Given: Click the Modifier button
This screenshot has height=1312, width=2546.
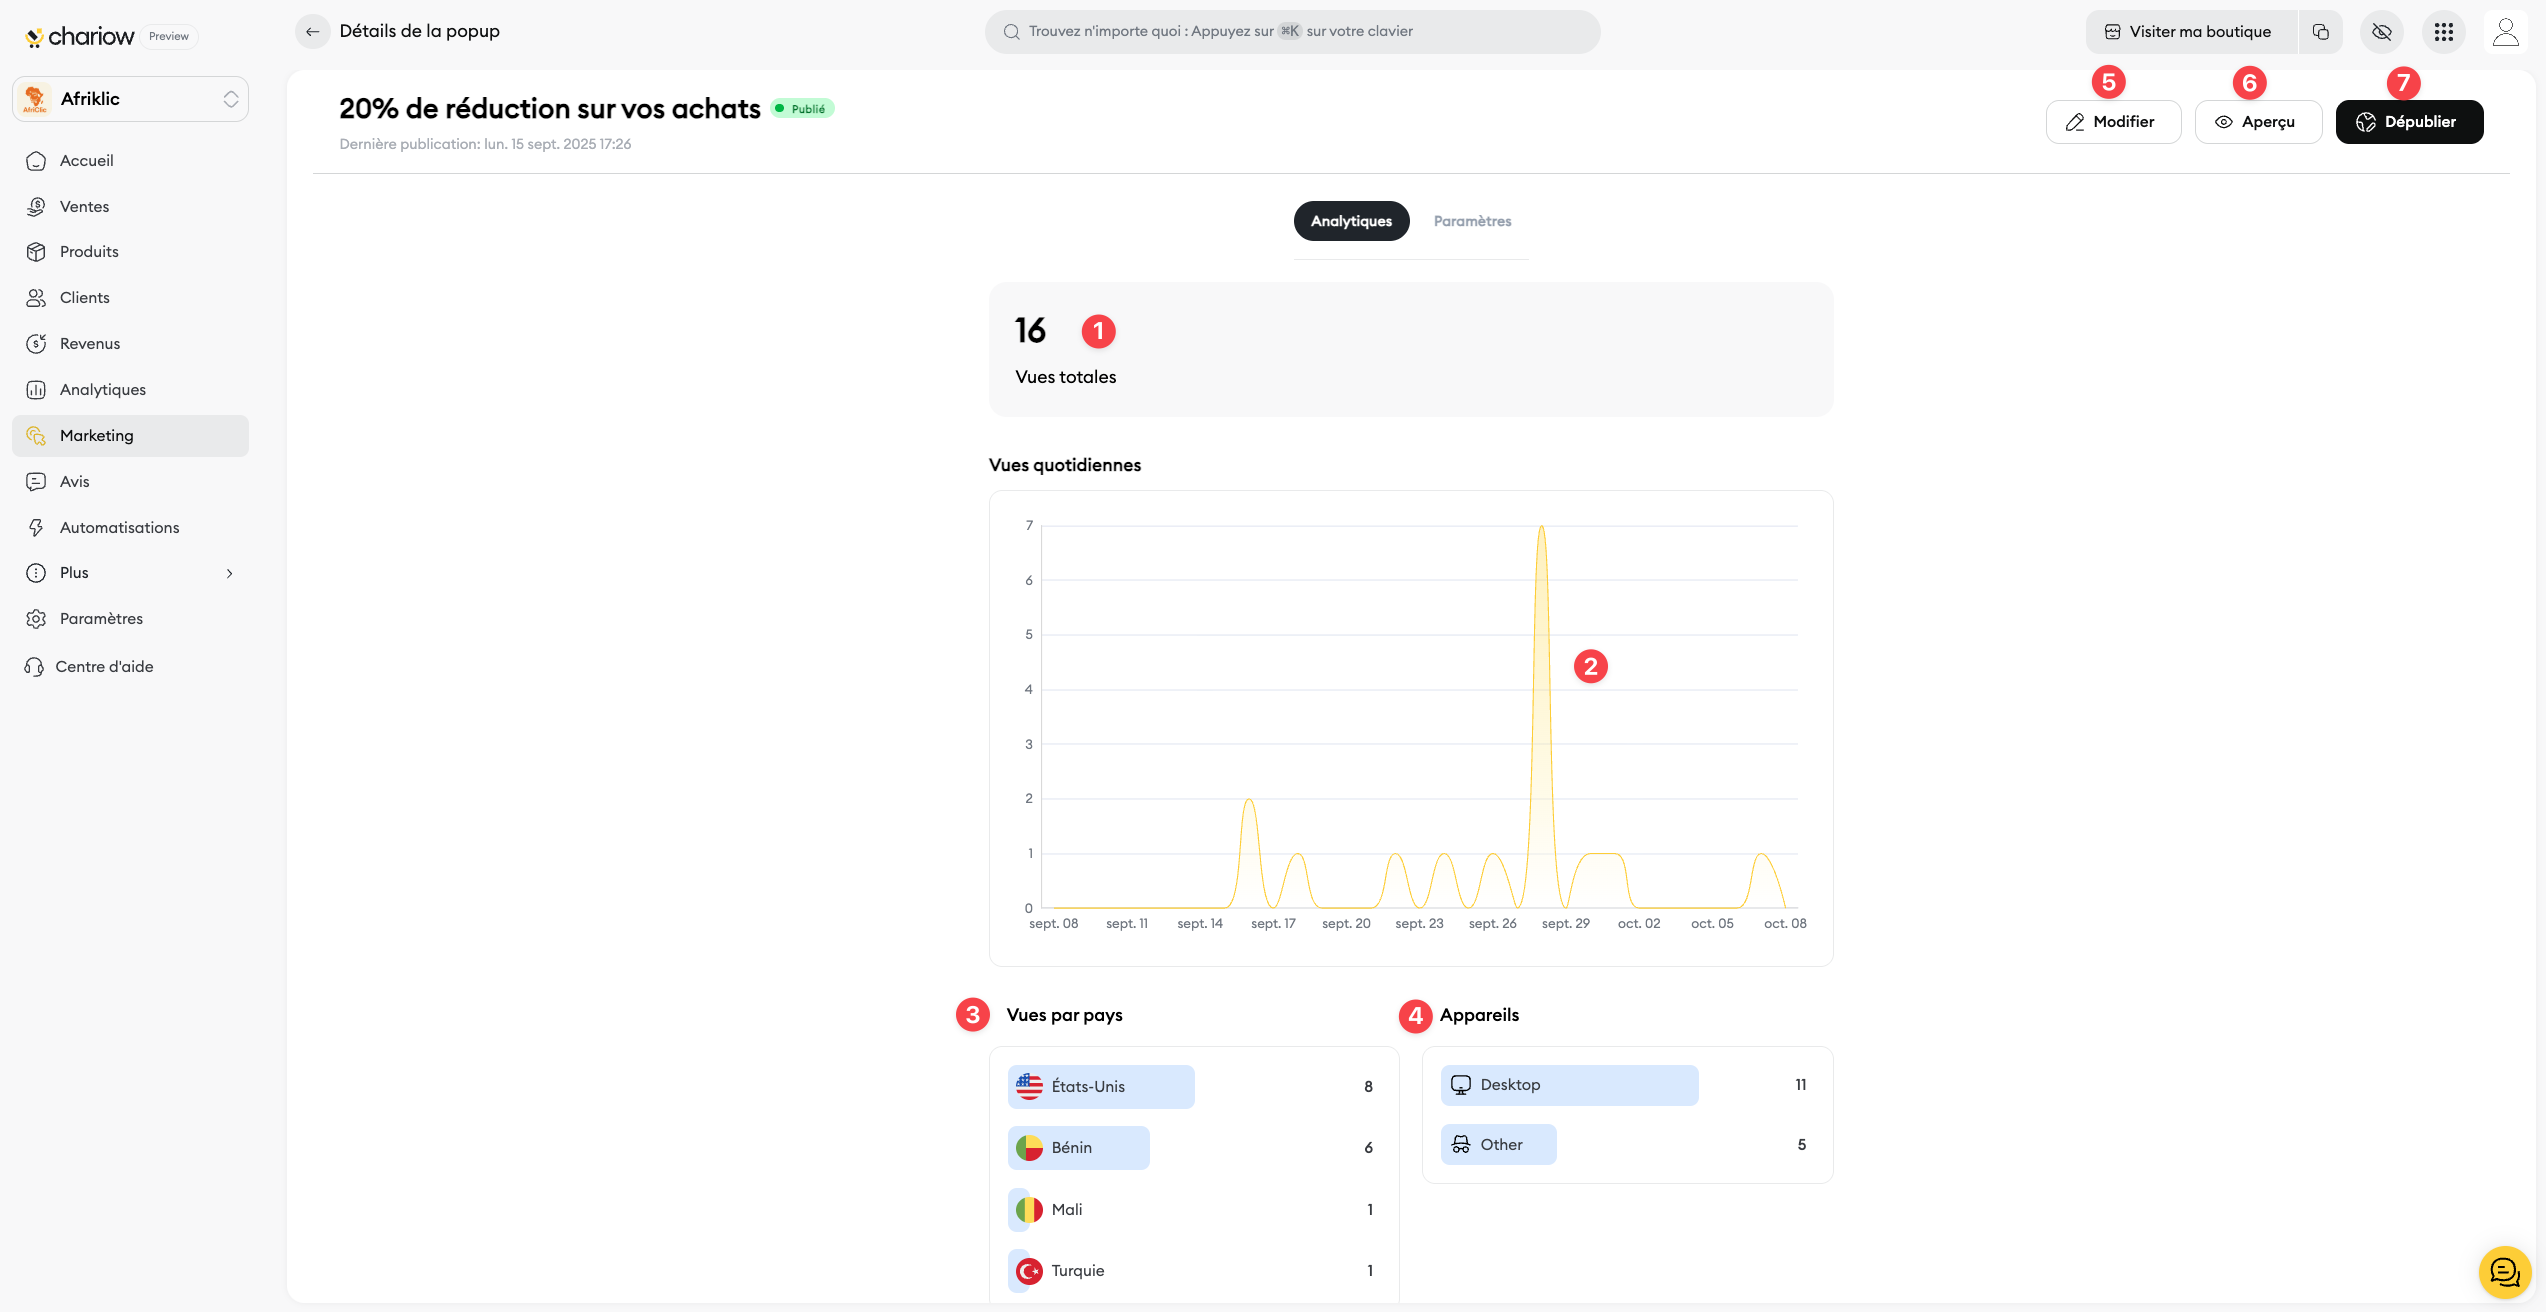Looking at the screenshot, I should click(2112, 122).
